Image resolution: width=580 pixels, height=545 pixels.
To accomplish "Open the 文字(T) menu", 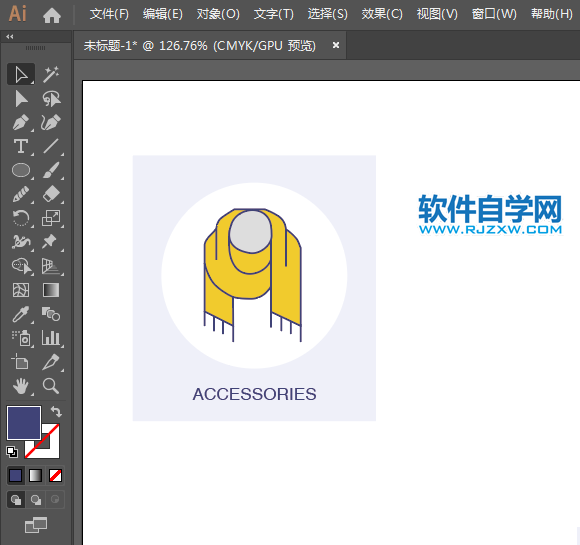I will (x=274, y=14).
